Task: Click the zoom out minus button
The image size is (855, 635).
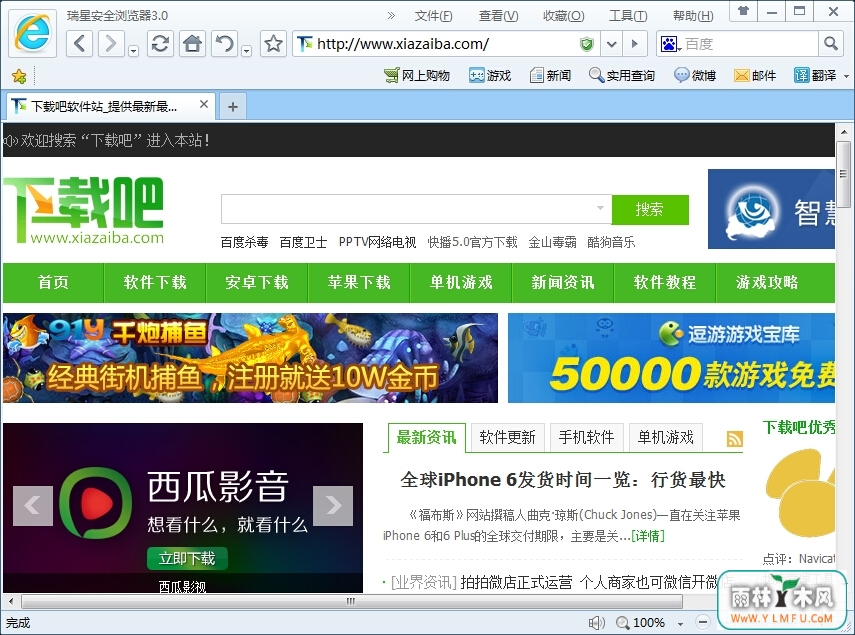Action: click(x=703, y=622)
